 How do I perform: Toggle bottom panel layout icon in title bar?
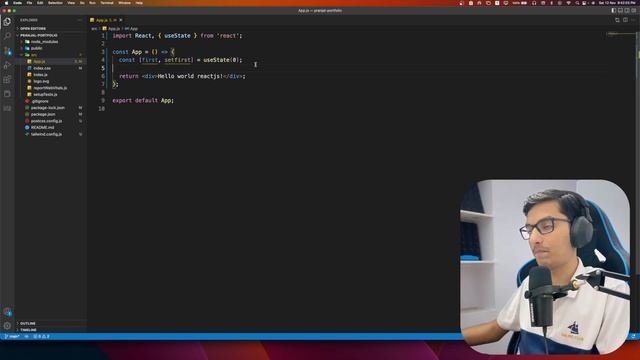coord(620,11)
